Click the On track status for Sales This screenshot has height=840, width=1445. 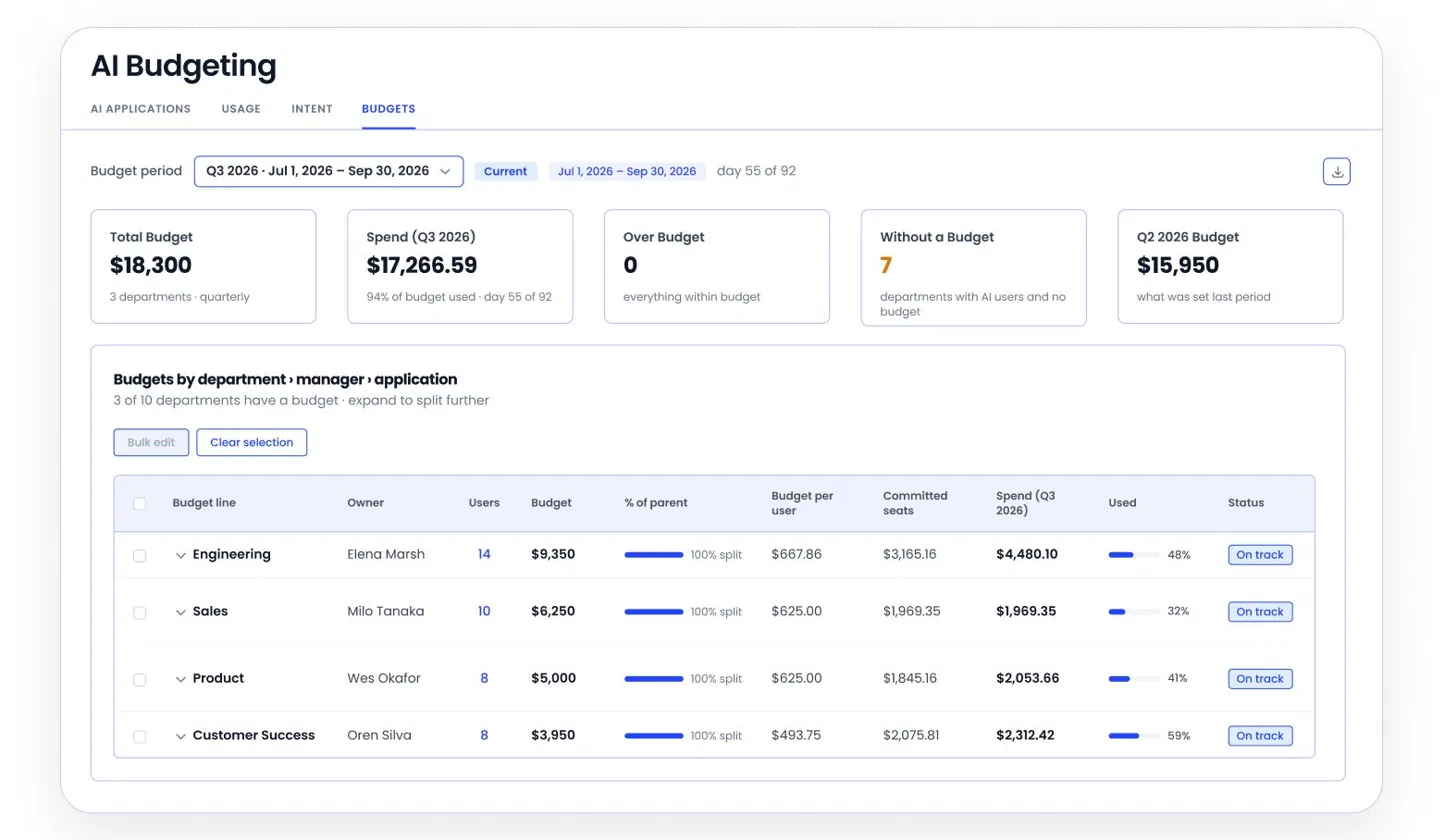tap(1260, 612)
